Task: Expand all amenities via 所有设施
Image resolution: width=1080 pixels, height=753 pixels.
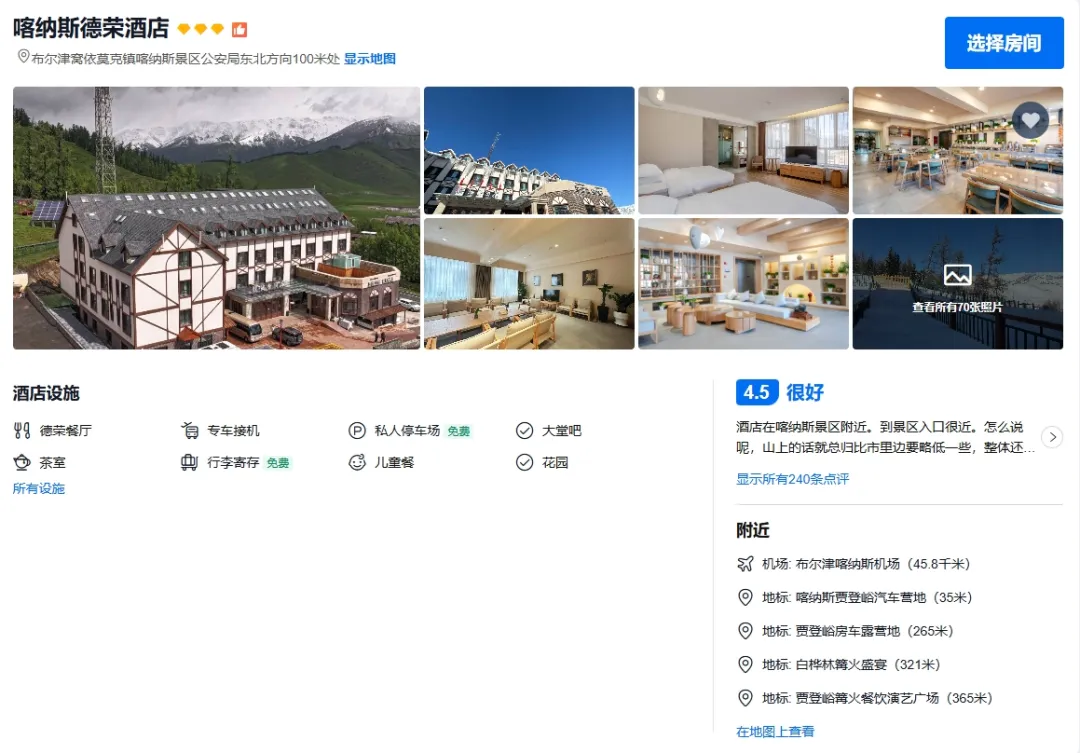Action: pyautogui.click(x=39, y=488)
